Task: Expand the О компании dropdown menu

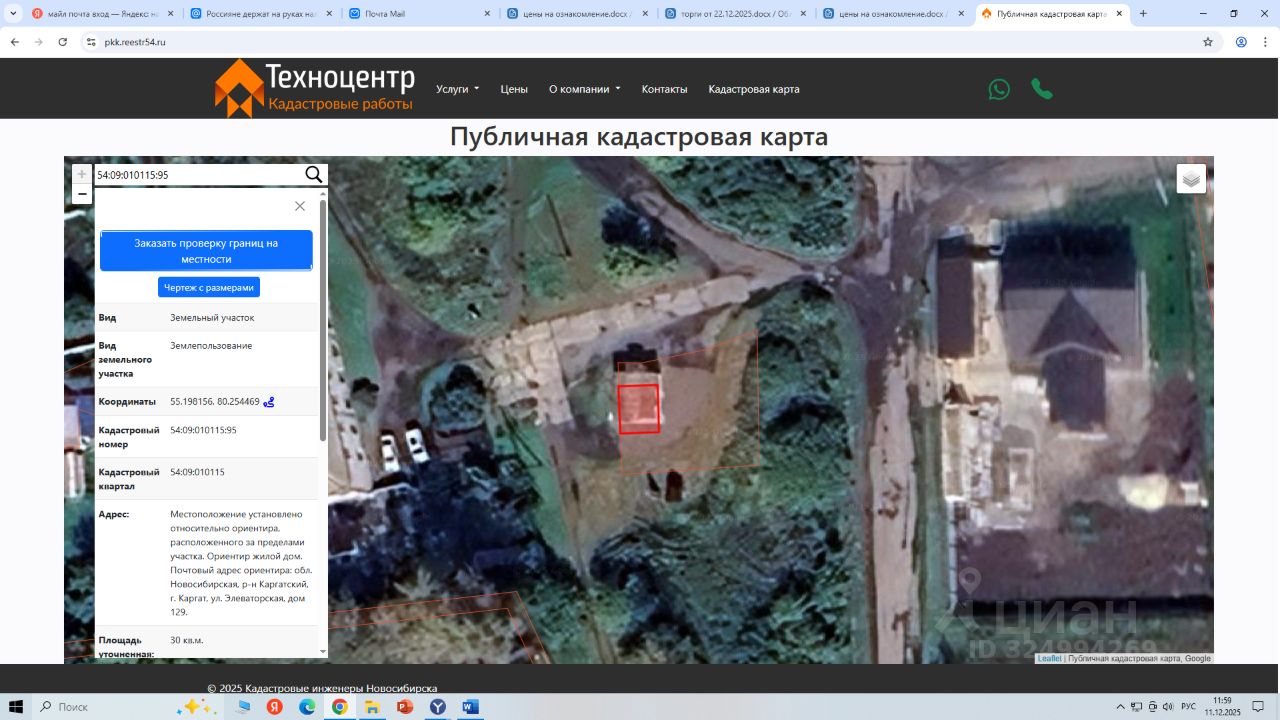Action: [585, 89]
